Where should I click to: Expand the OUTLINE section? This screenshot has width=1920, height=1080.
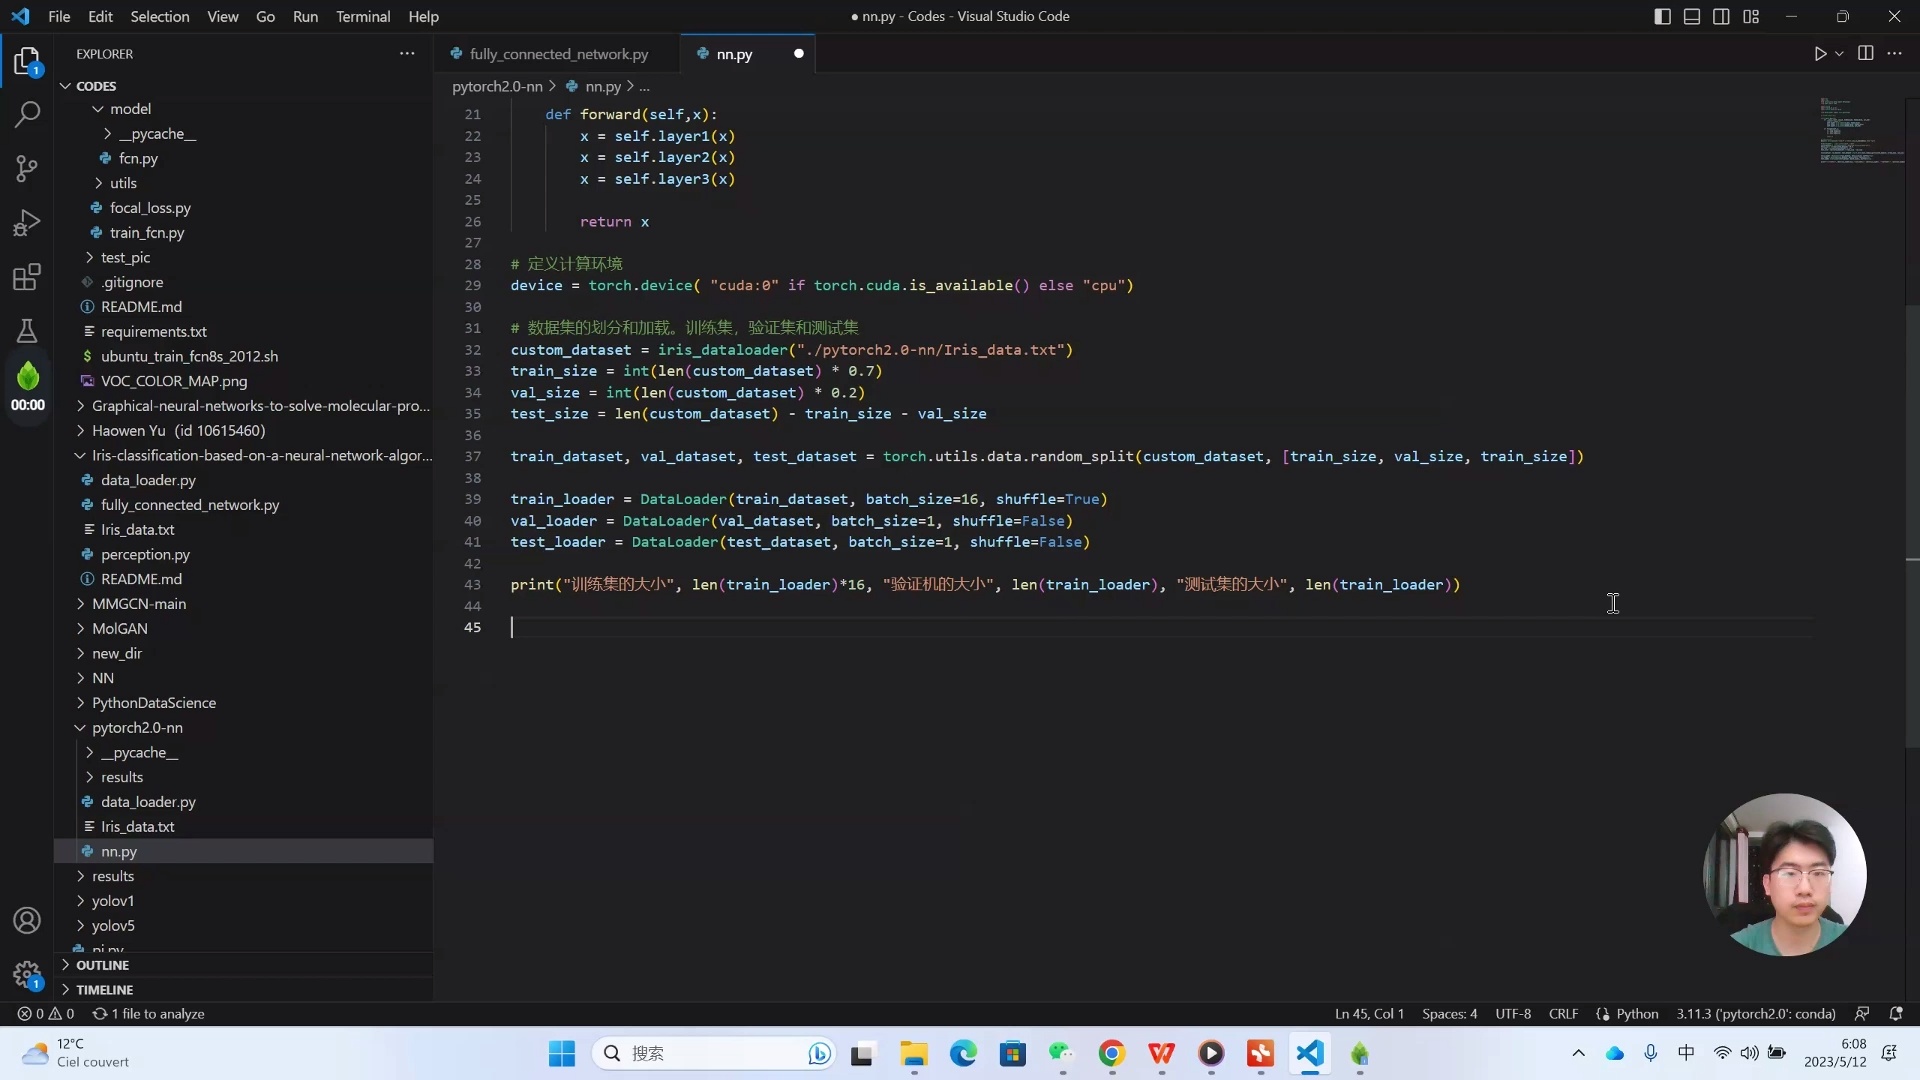(x=102, y=965)
